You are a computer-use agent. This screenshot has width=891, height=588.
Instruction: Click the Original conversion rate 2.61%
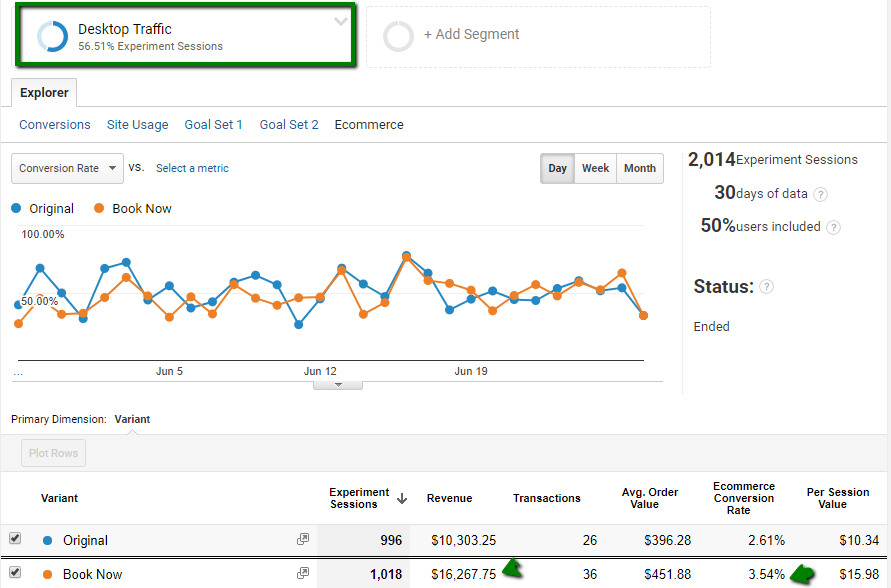coord(766,540)
